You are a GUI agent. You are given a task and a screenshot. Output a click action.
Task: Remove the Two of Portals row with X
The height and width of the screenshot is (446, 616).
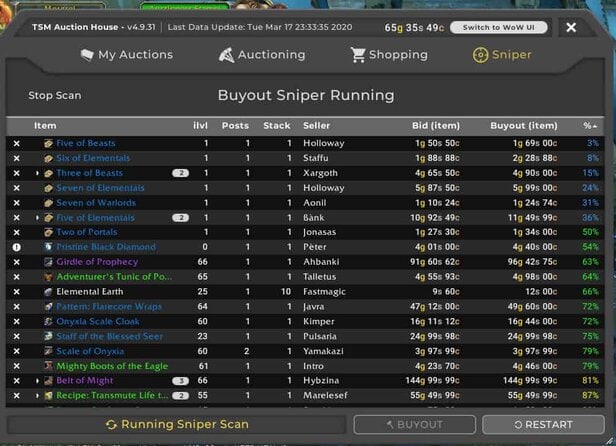pyautogui.click(x=16, y=233)
